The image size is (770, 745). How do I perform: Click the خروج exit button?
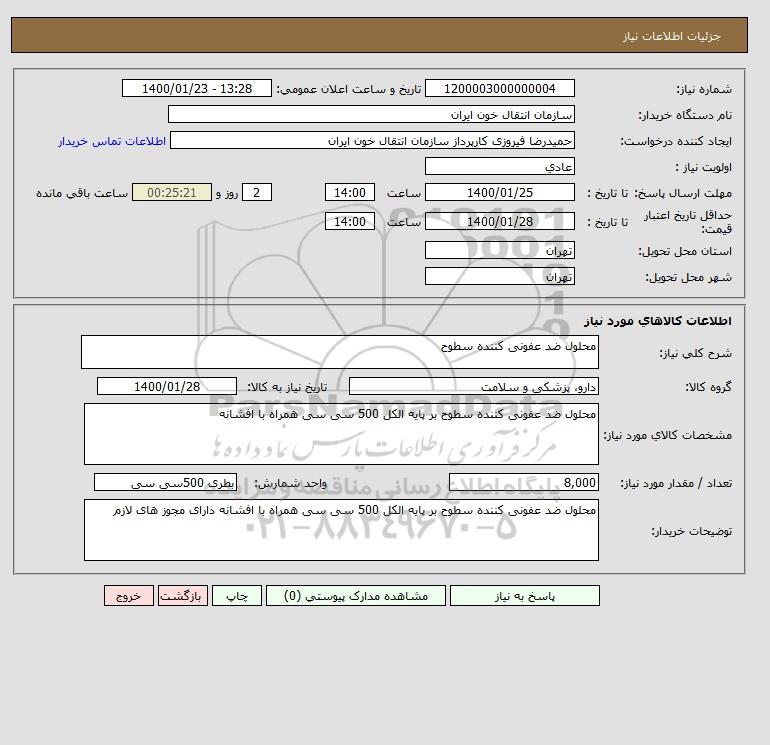[129, 596]
